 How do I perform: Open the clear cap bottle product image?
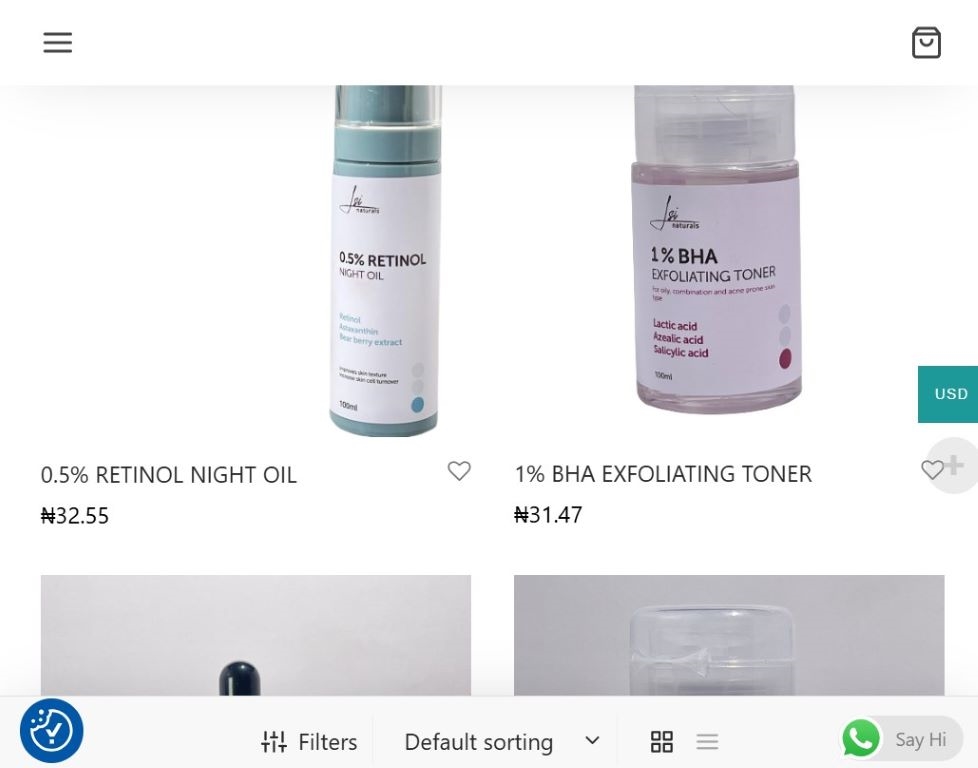coord(729,635)
